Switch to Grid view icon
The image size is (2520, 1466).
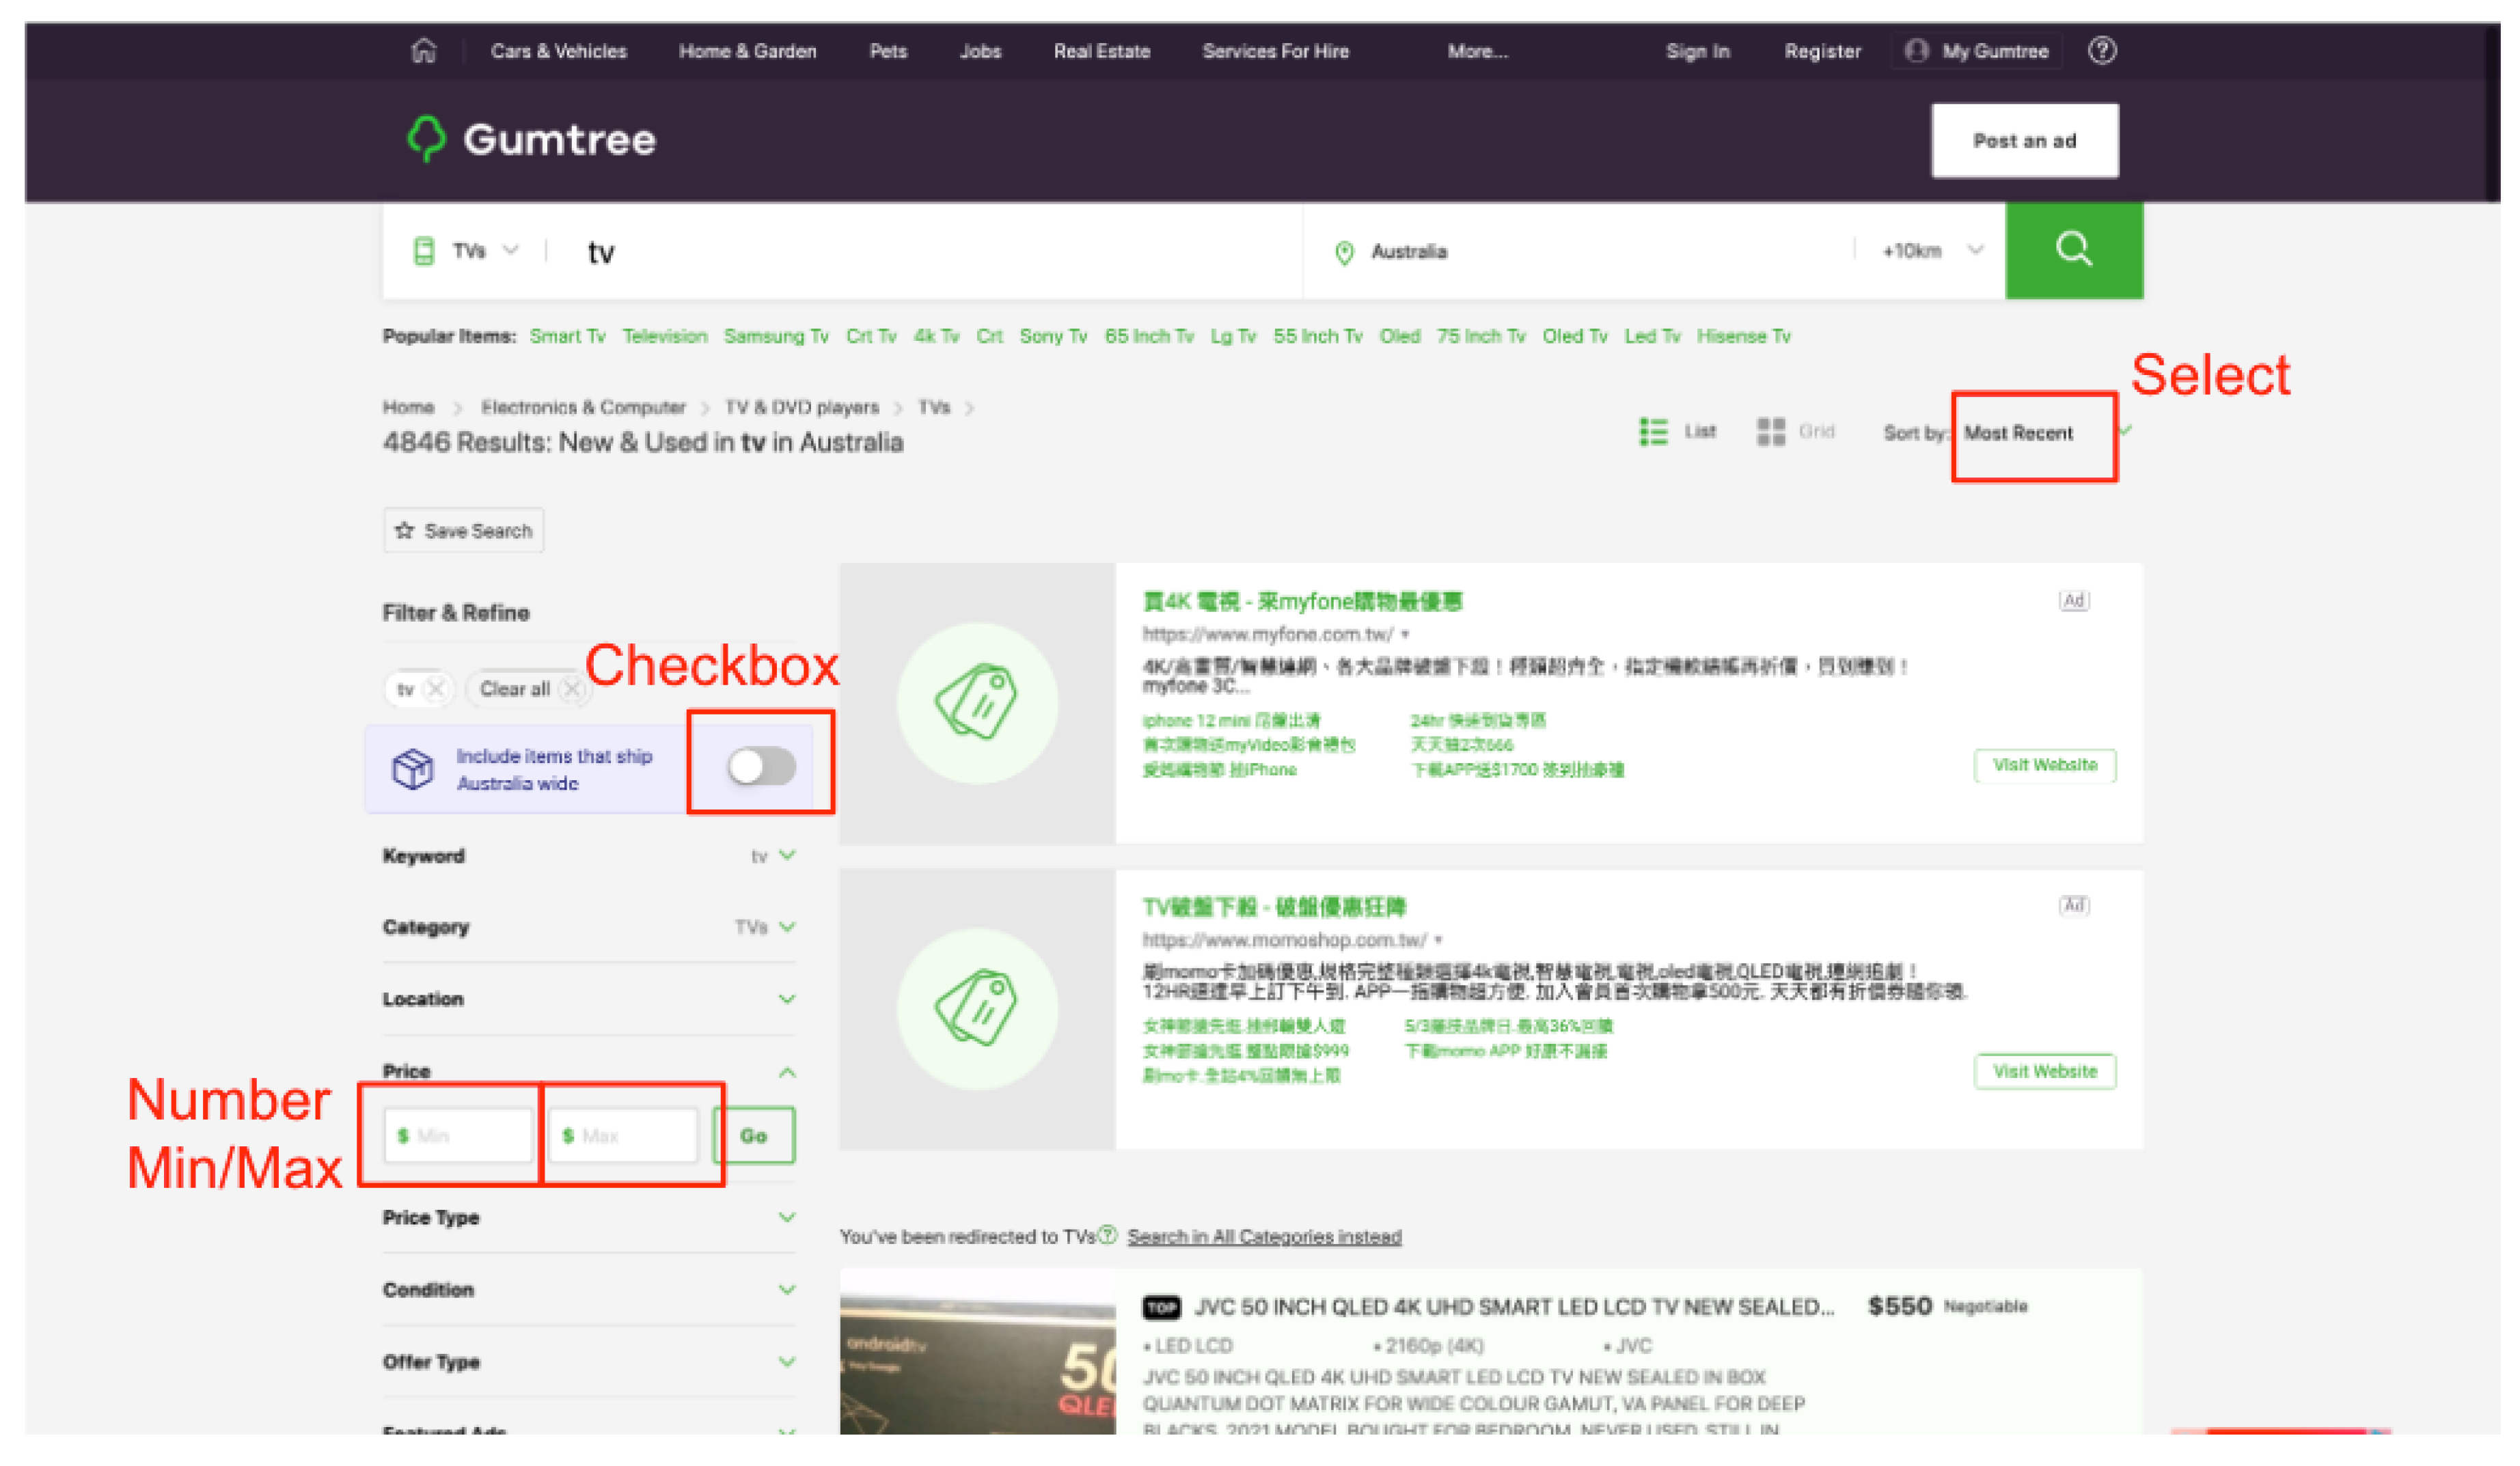tap(1770, 431)
